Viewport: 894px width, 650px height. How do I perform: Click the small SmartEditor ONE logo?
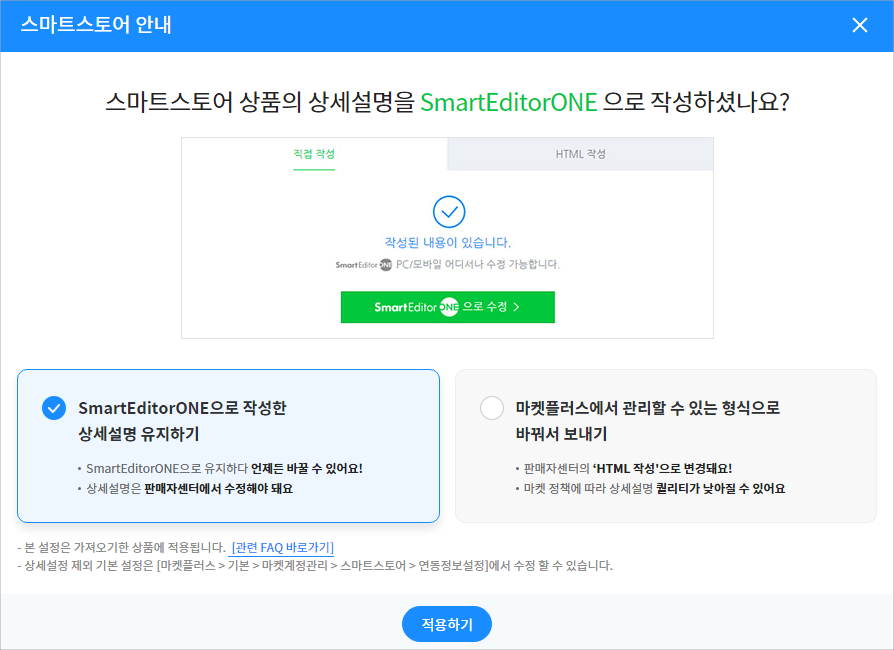tap(363, 265)
